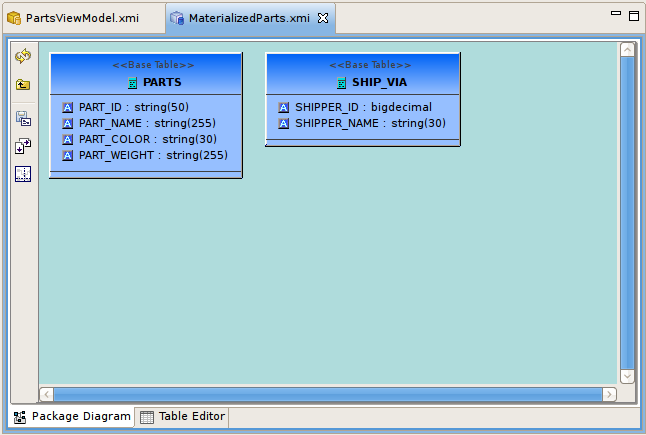
Task: Click the vertical scrollbar down arrow
Action: click(x=628, y=376)
